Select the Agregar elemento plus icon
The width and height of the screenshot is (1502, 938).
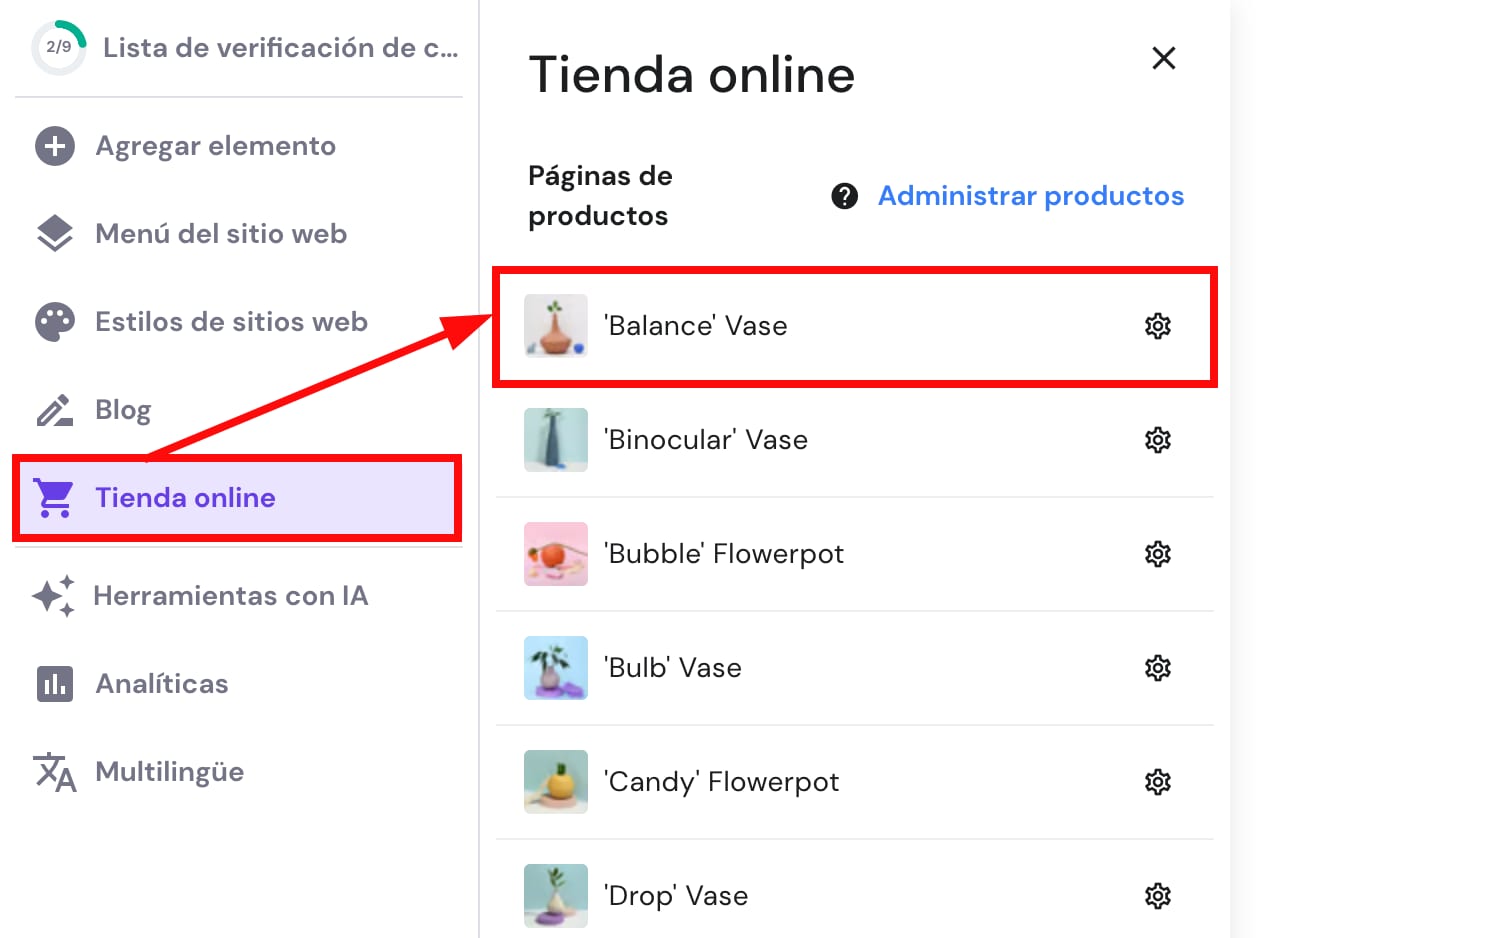(54, 145)
